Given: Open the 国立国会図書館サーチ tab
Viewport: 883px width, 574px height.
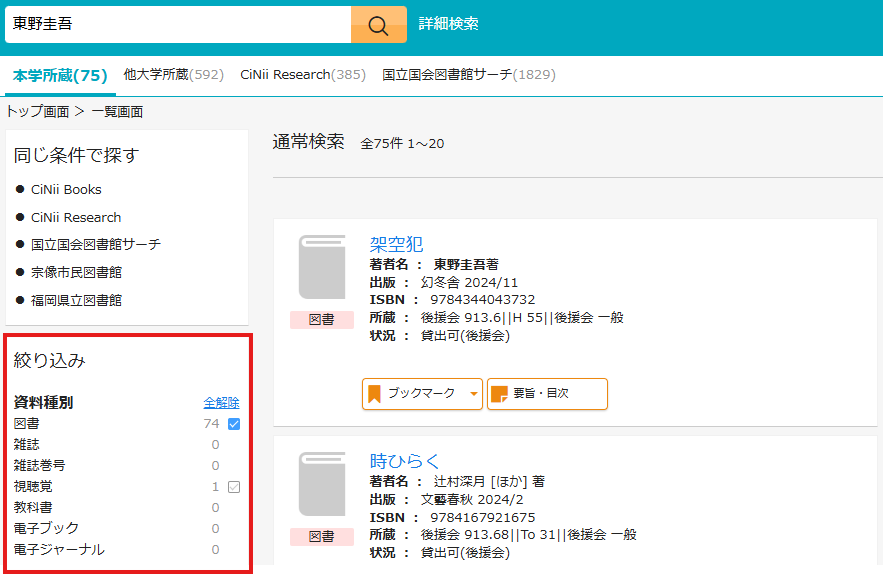Looking at the screenshot, I should [468, 75].
